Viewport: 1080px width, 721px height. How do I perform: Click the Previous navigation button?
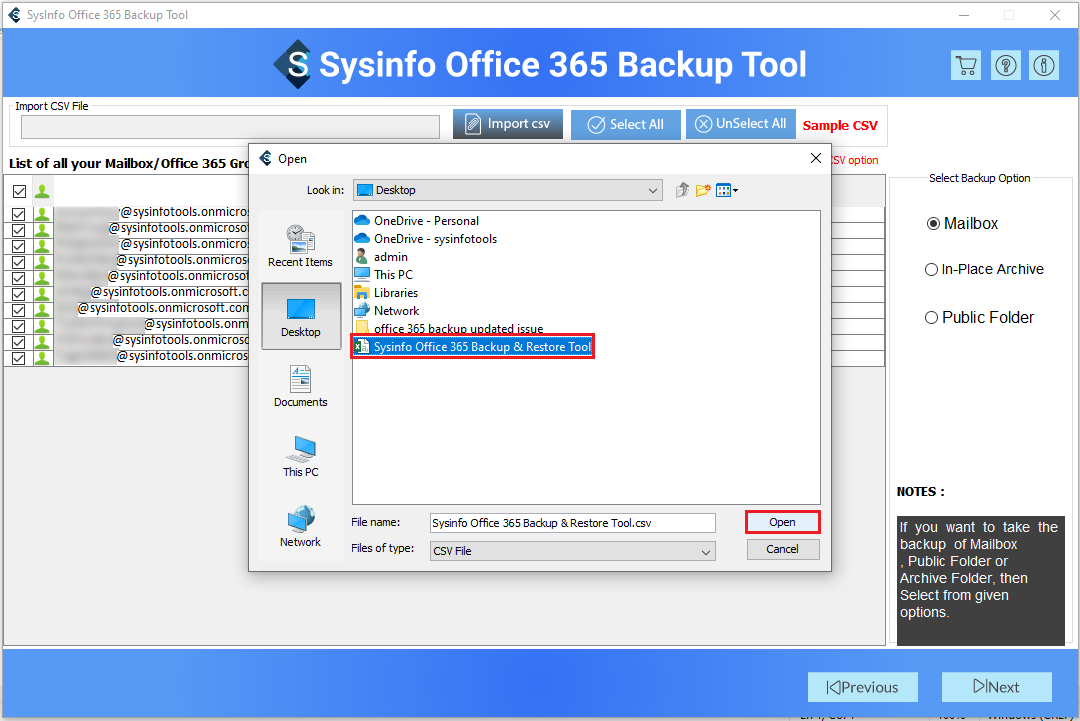point(862,687)
